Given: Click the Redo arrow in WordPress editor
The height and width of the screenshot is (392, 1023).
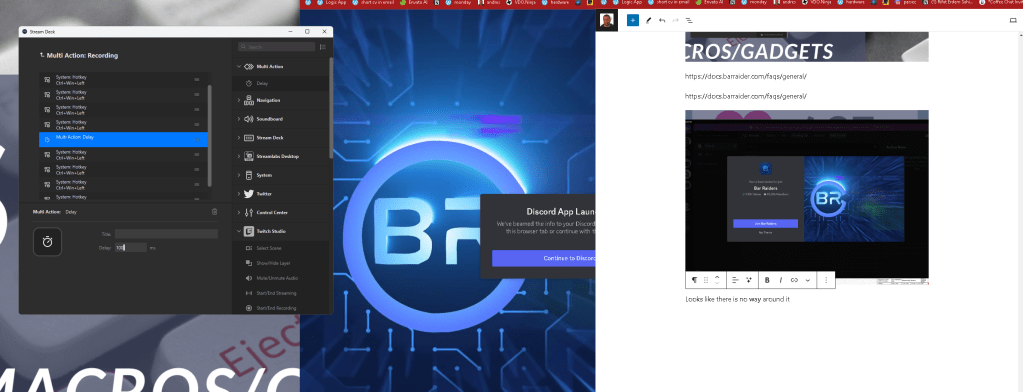Looking at the screenshot, I should pyautogui.click(x=675, y=20).
